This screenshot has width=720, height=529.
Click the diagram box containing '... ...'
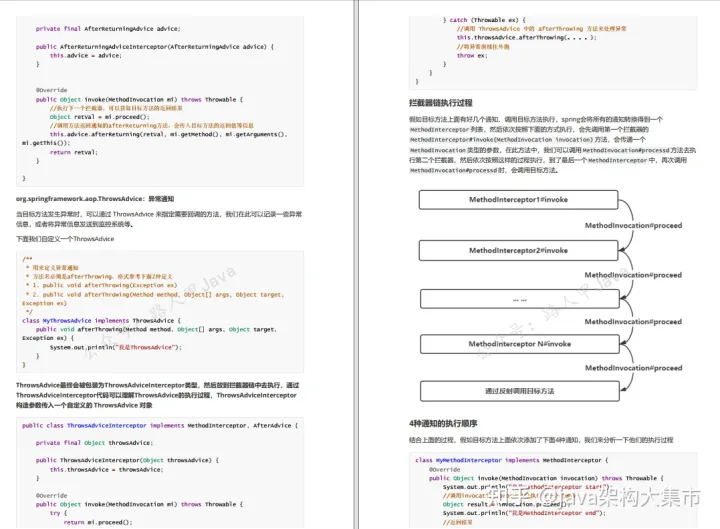pos(520,299)
